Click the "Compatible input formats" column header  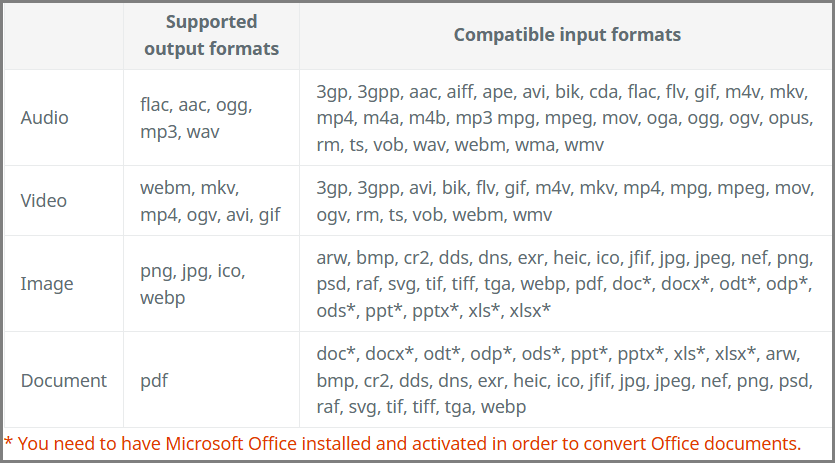click(567, 35)
